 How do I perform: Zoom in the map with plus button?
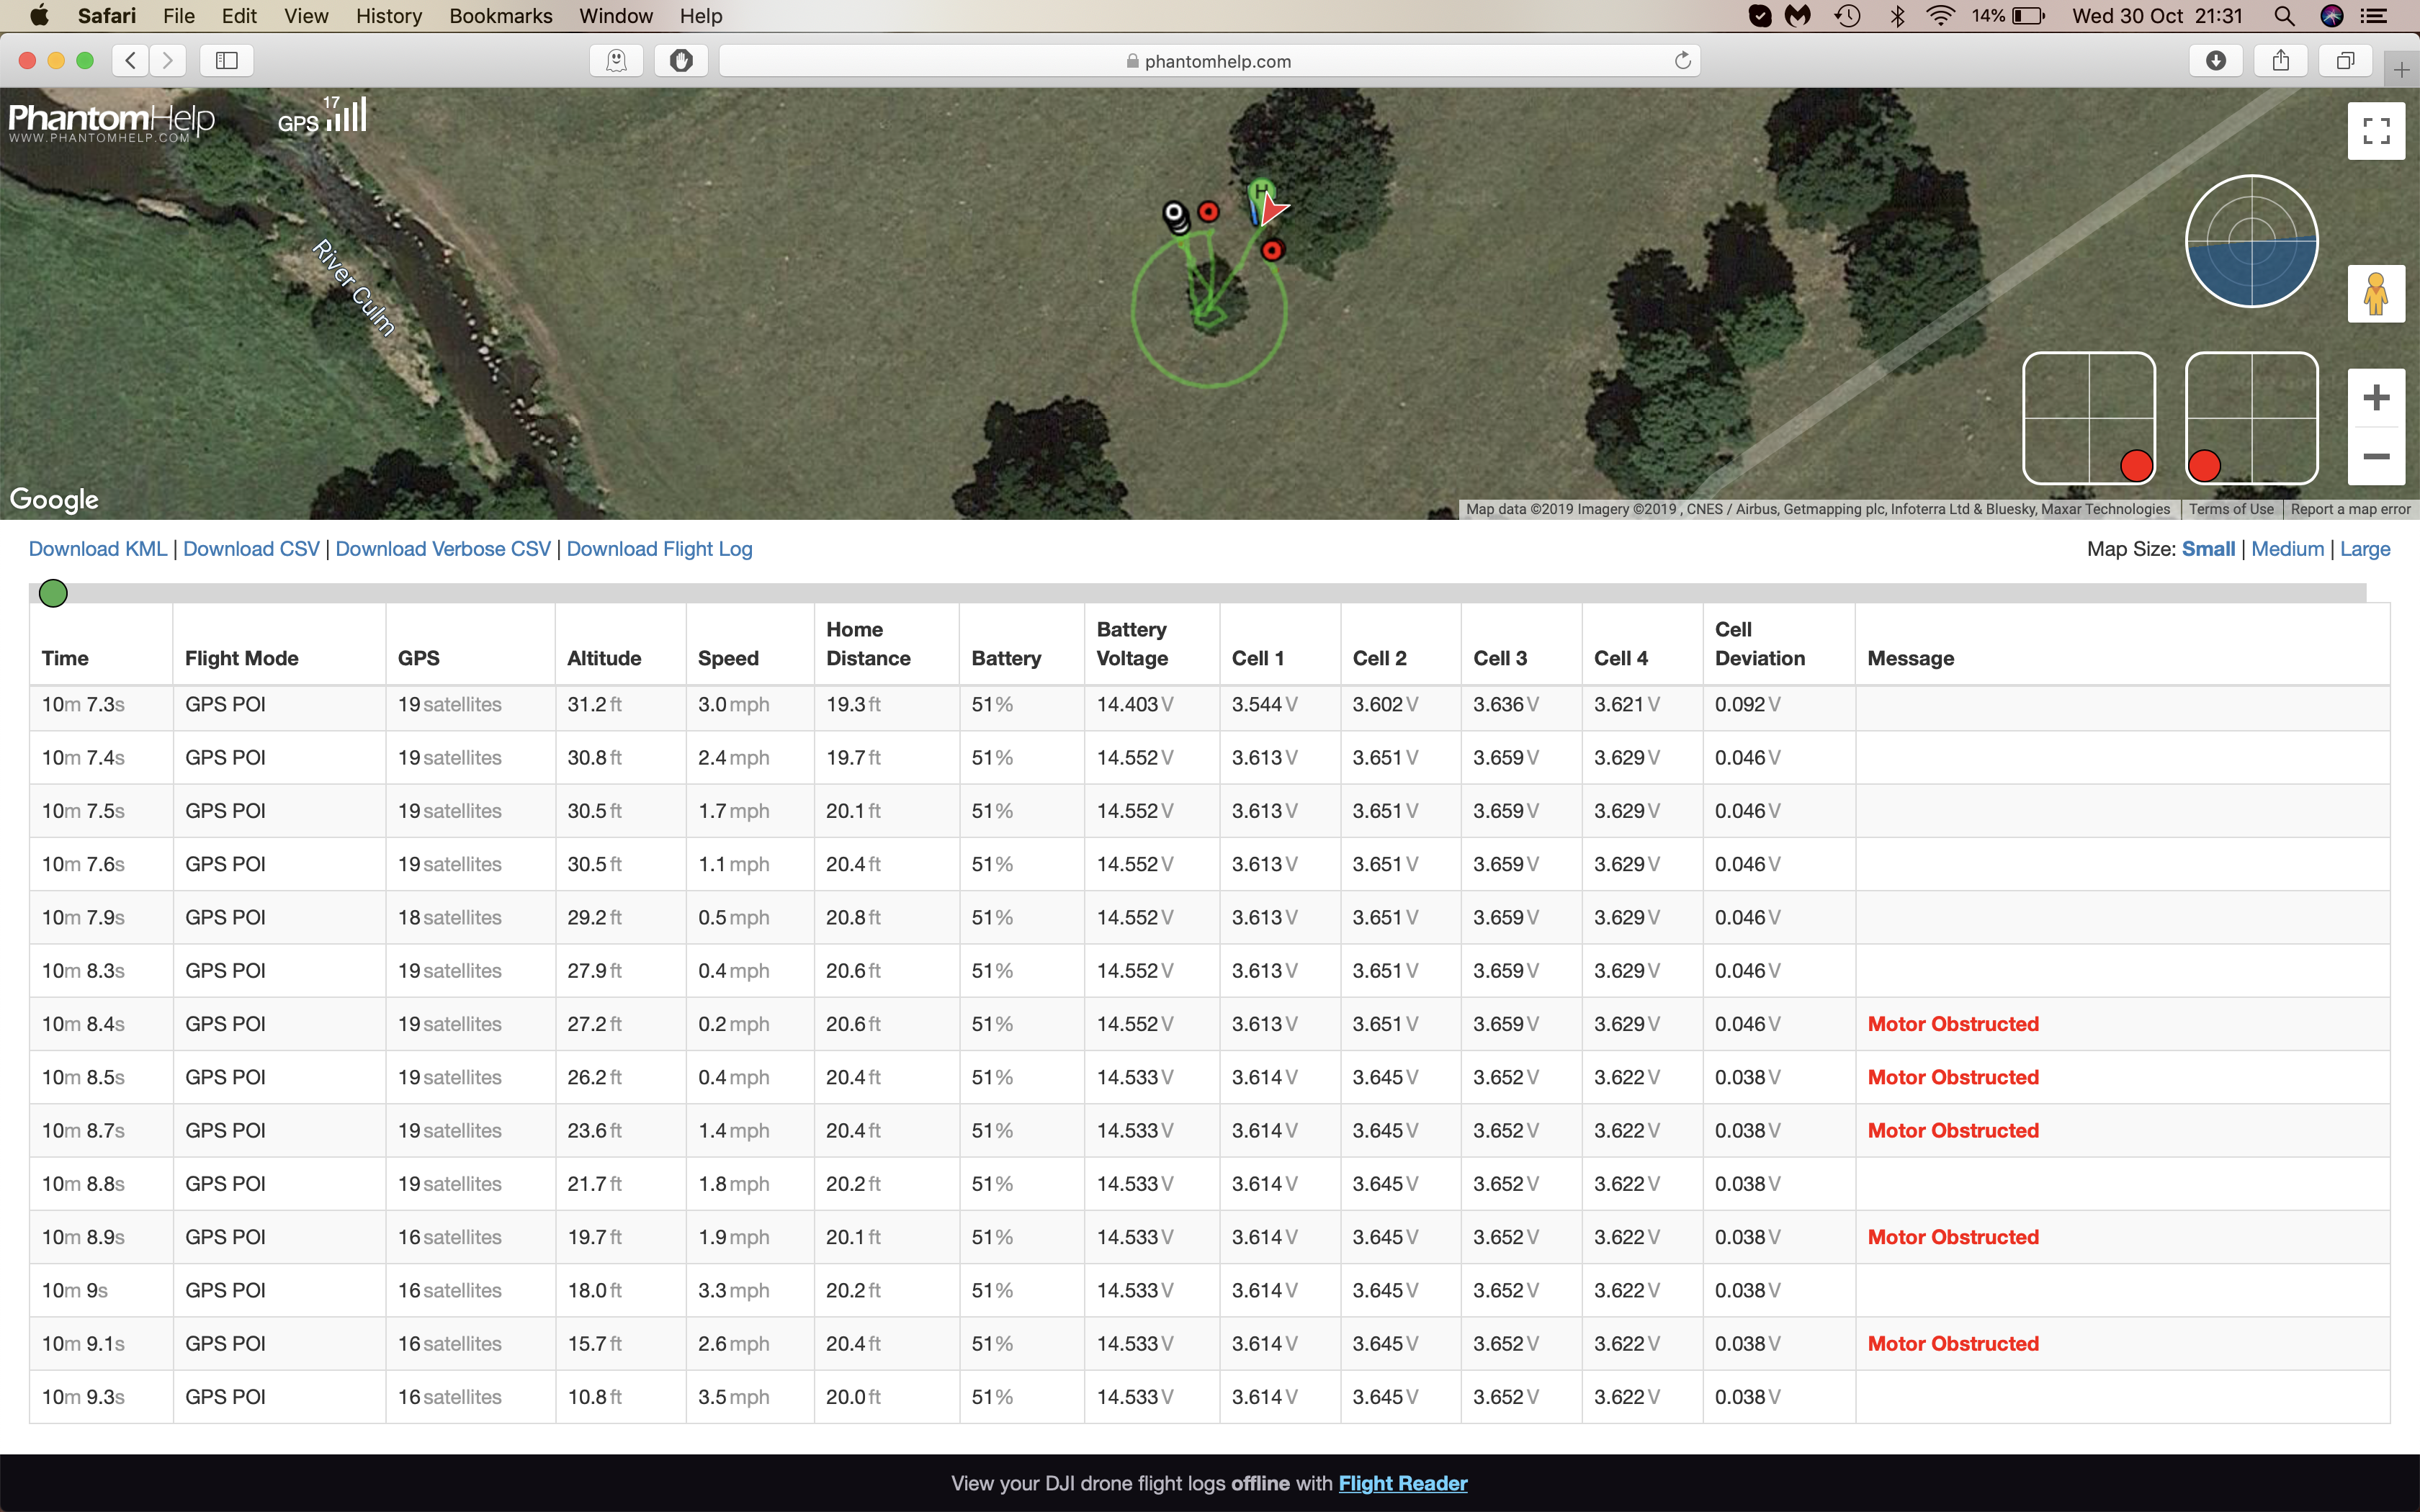2376,398
